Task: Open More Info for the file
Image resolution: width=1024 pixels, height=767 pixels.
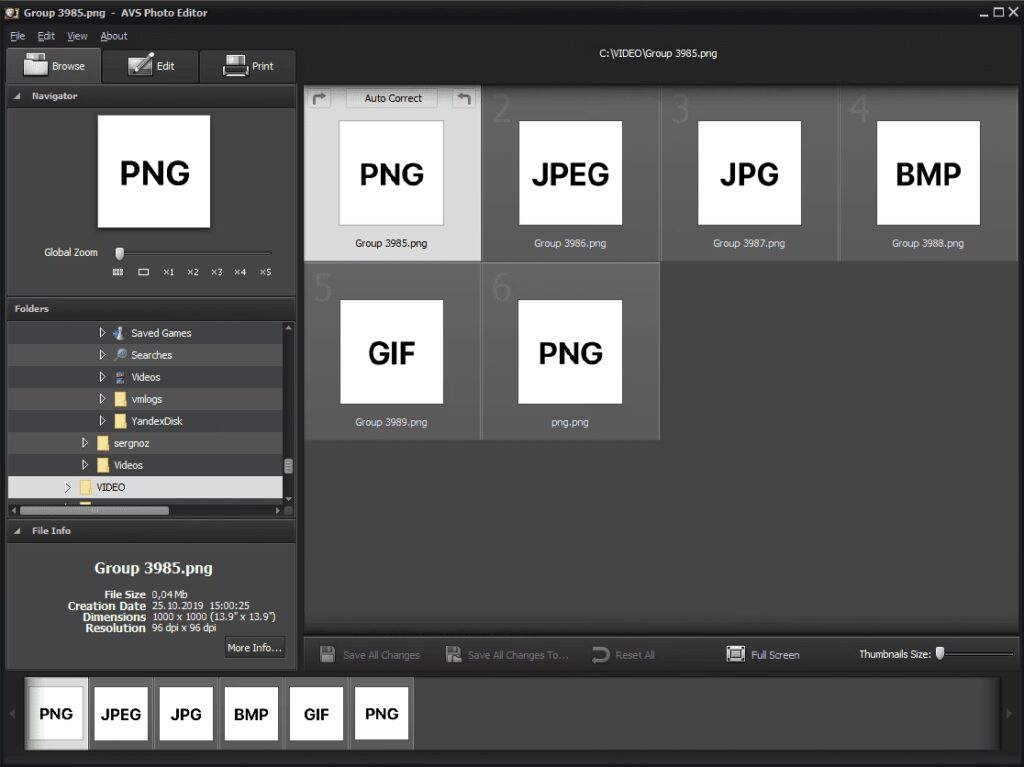Action: point(254,648)
